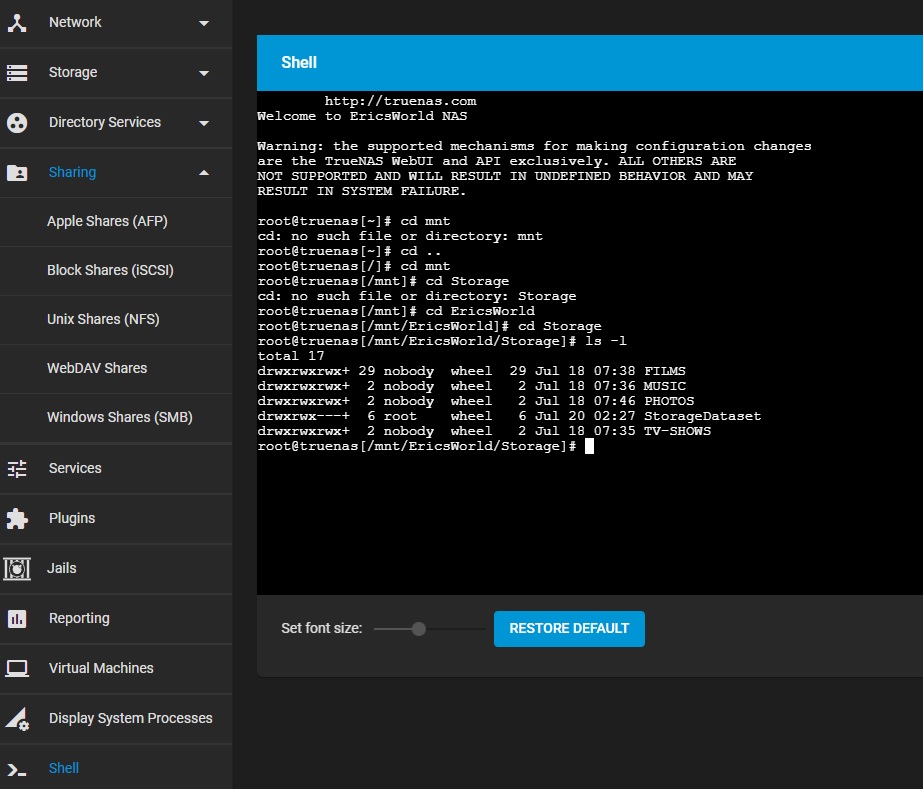Click the Services sliders icon
The width and height of the screenshot is (923, 789).
pyautogui.click(x=16, y=468)
